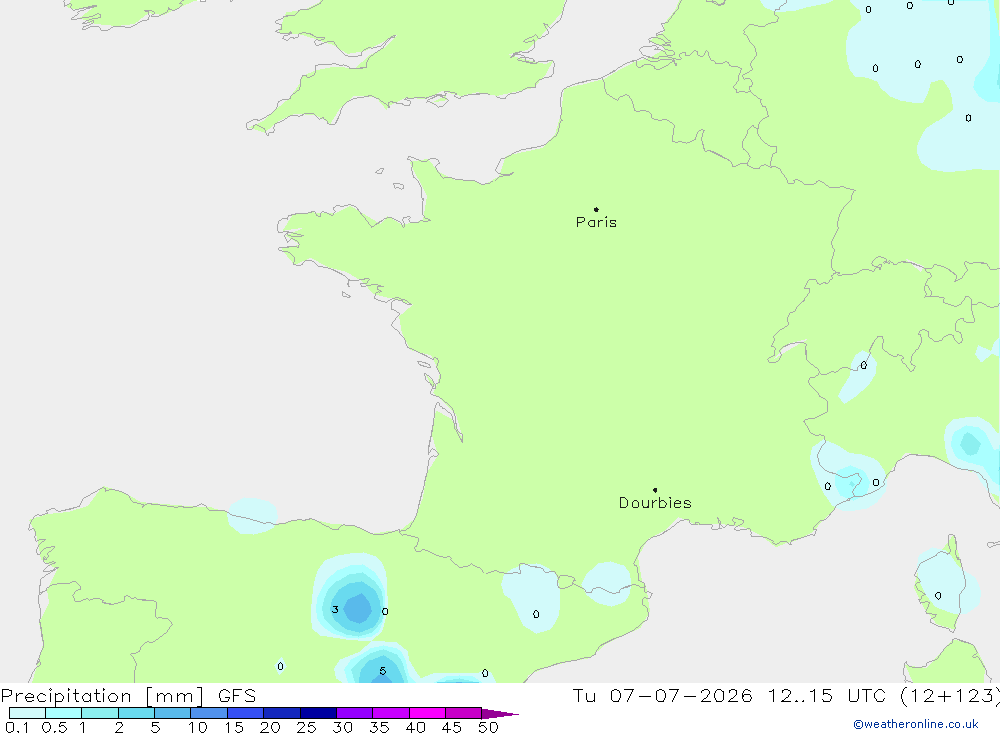Click the 2–5 mm legend swatch

(136, 713)
